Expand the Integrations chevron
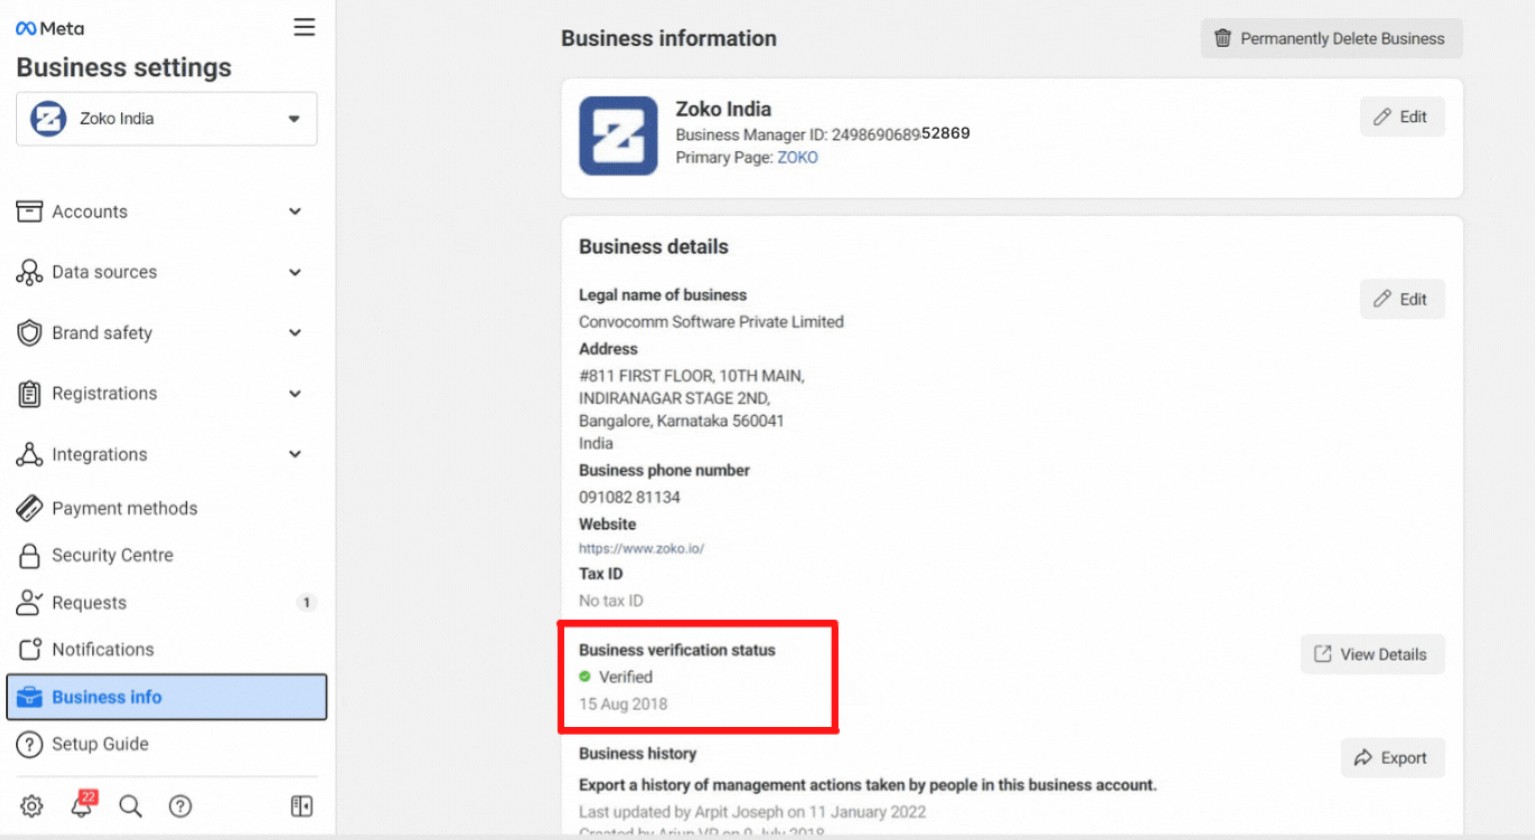The width and height of the screenshot is (1535, 840). 295,454
